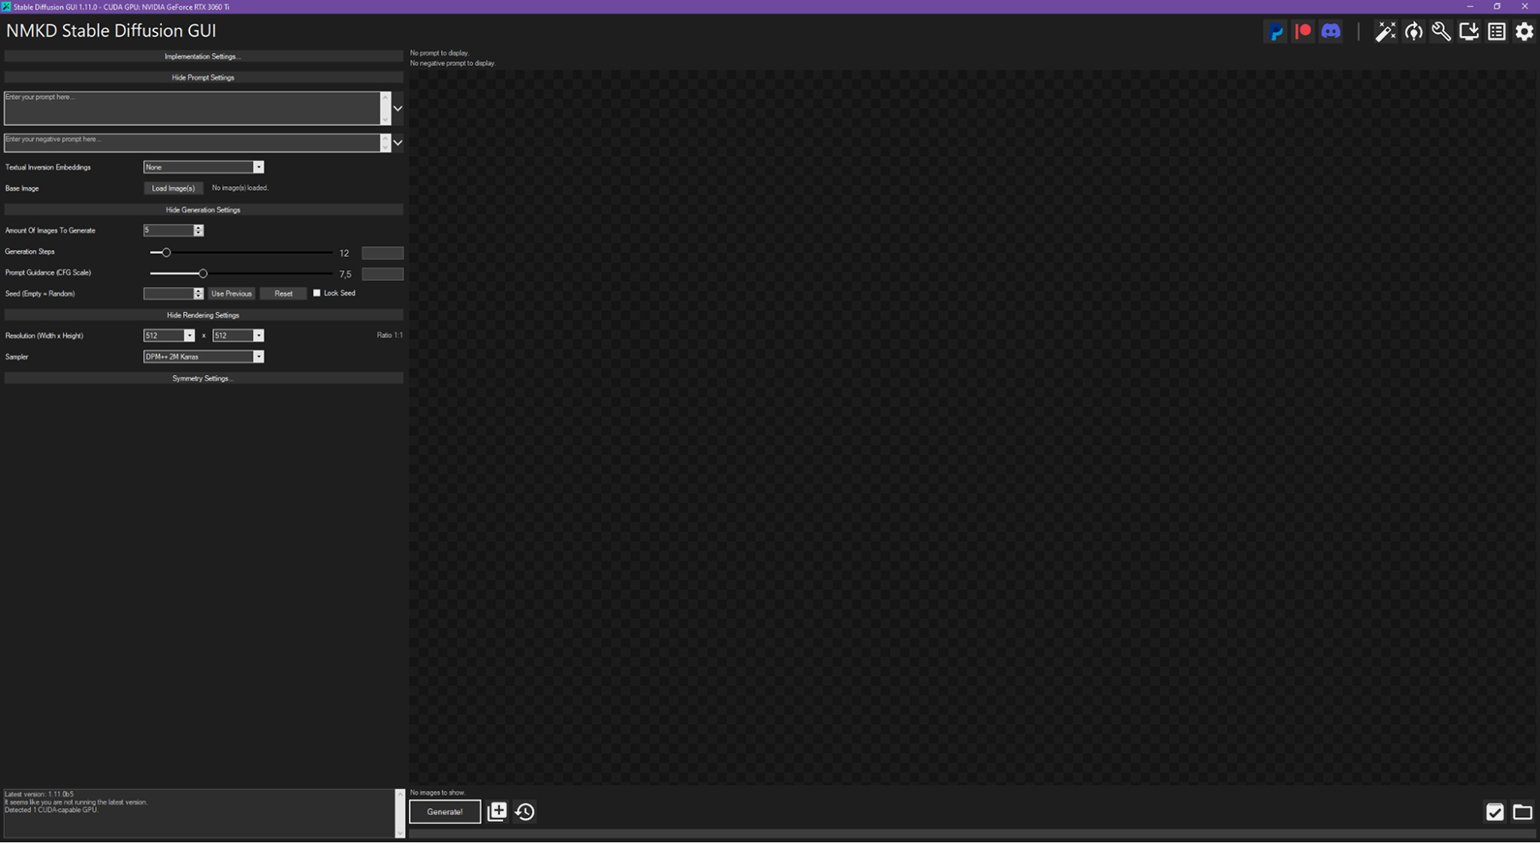This screenshot has width=1540, height=843.
Task: Click the Load Image(s) button
Action: pos(173,188)
